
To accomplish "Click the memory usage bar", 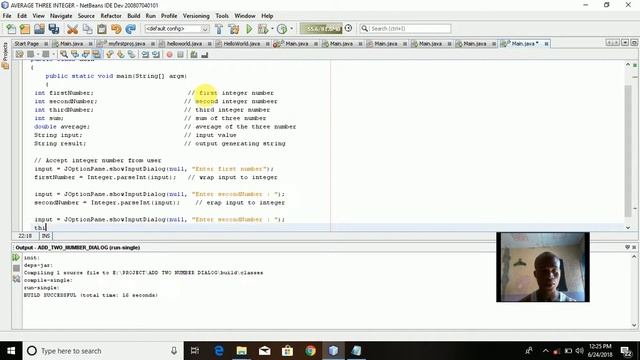I will point(321,28).
